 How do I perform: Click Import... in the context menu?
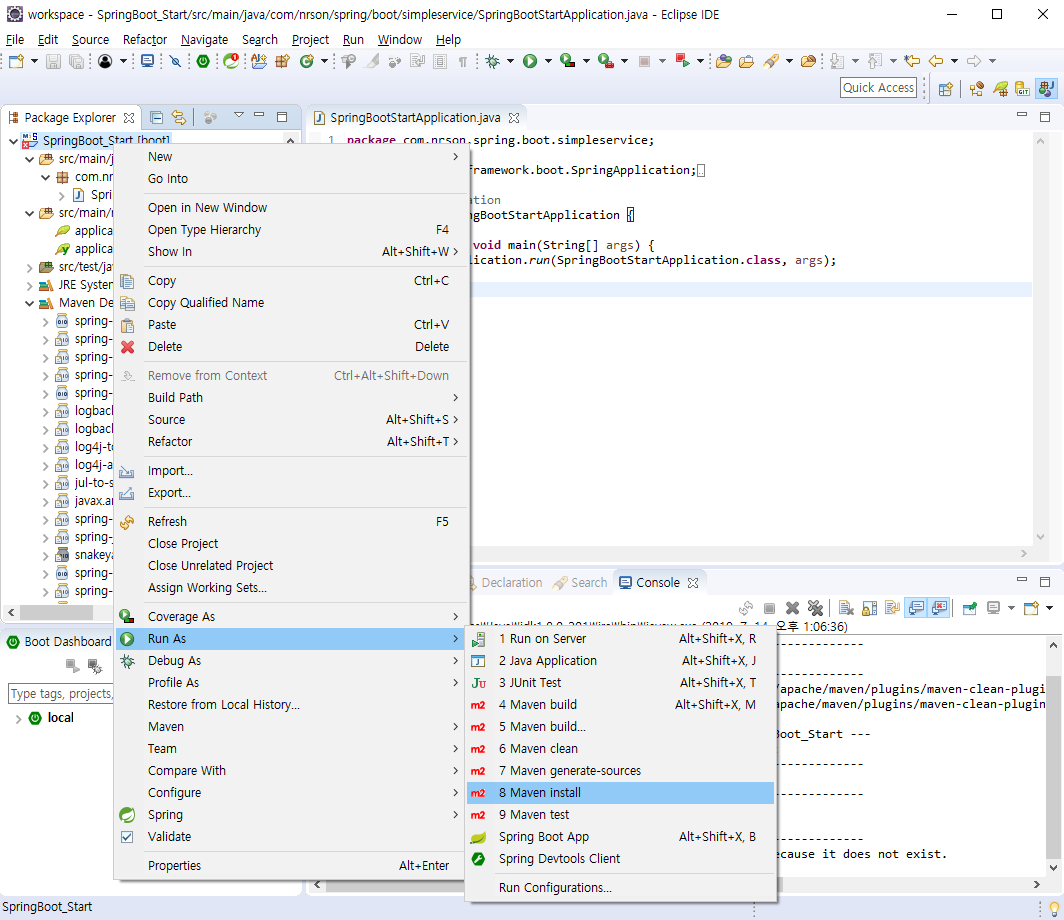292,470
